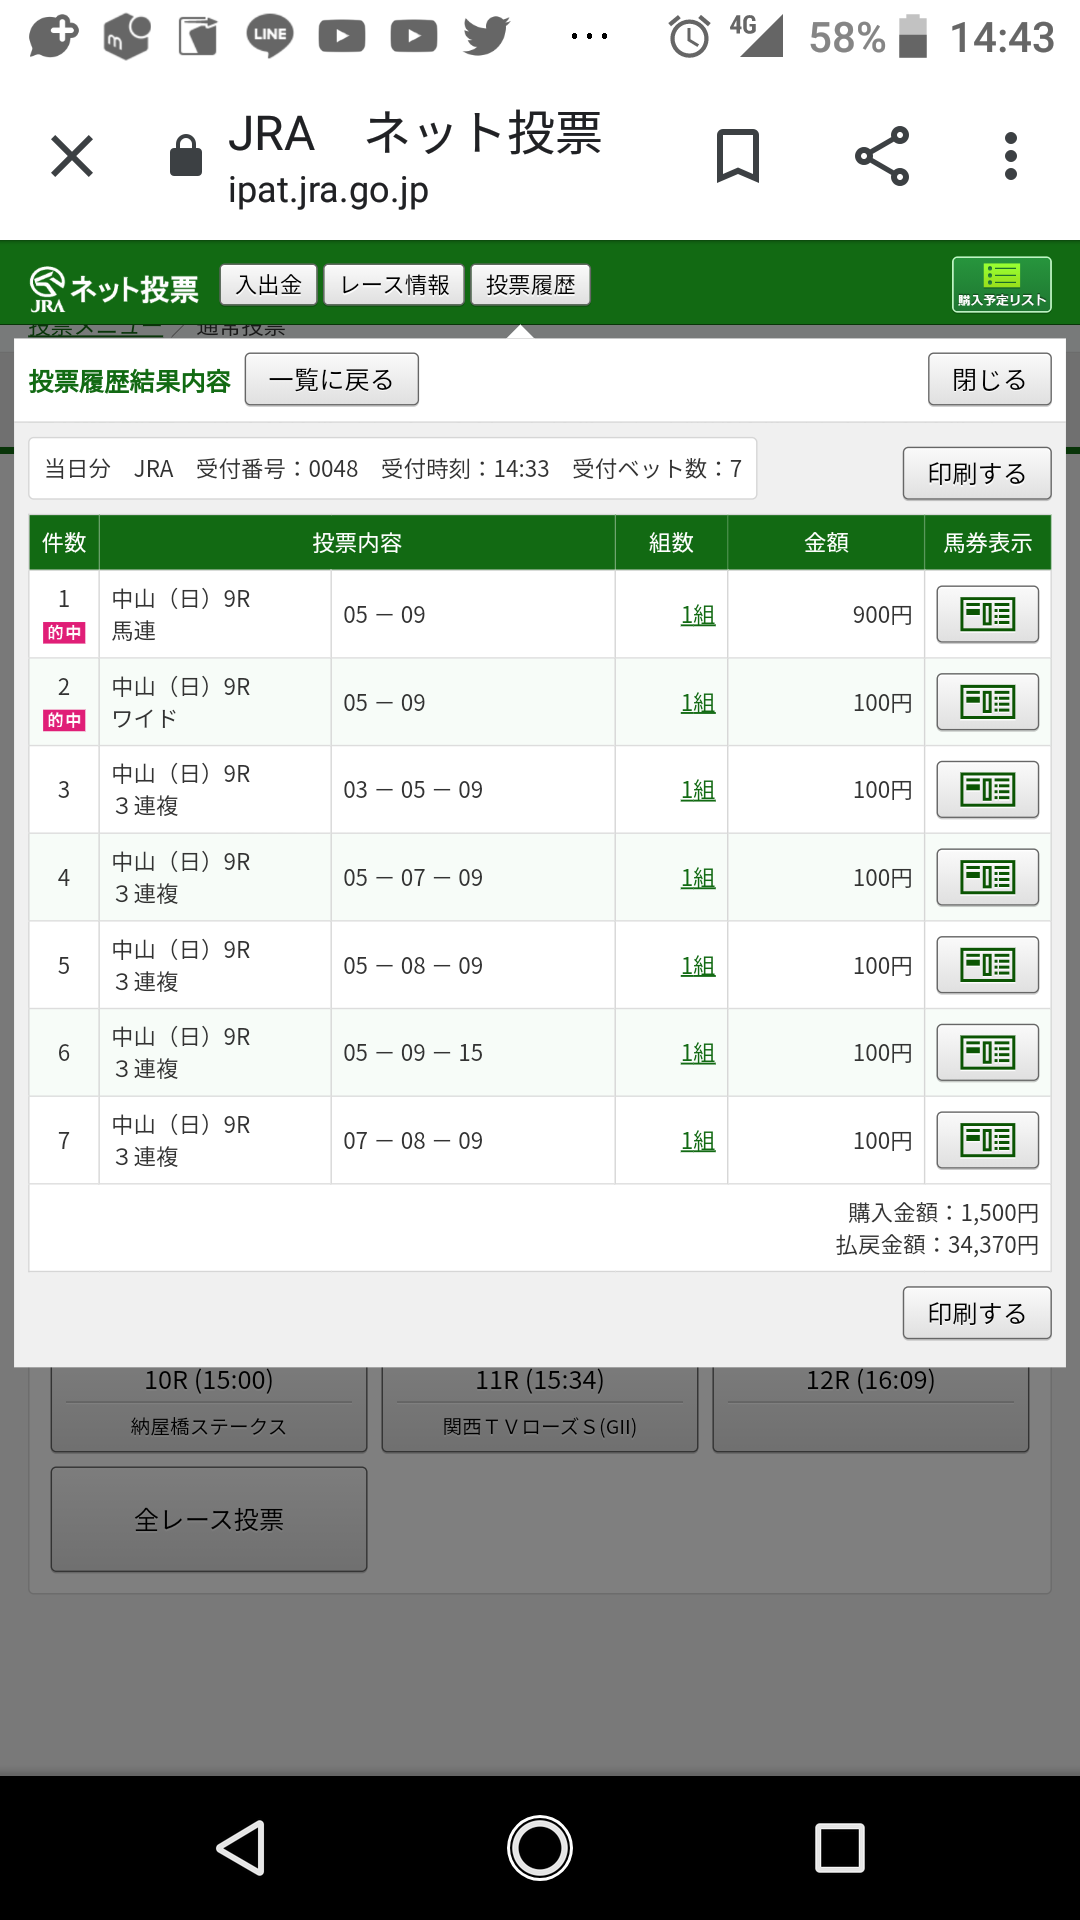Open the 購入予定リスト purchase list icon
The height and width of the screenshot is (1920, 1080).
[1001, 284]
